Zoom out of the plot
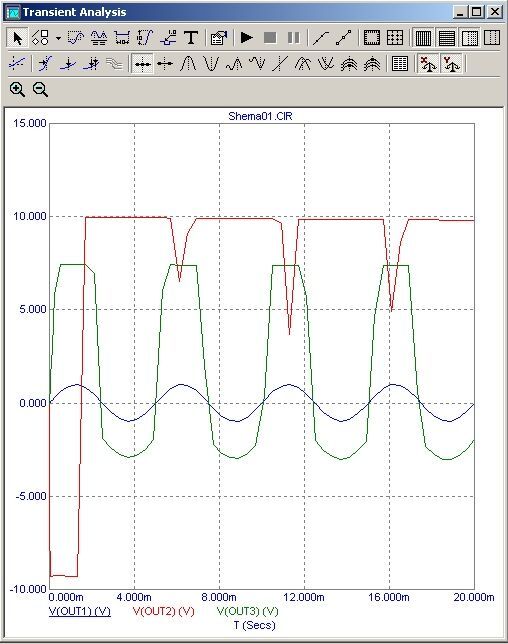The image size is (508, 644). point(40,89)
